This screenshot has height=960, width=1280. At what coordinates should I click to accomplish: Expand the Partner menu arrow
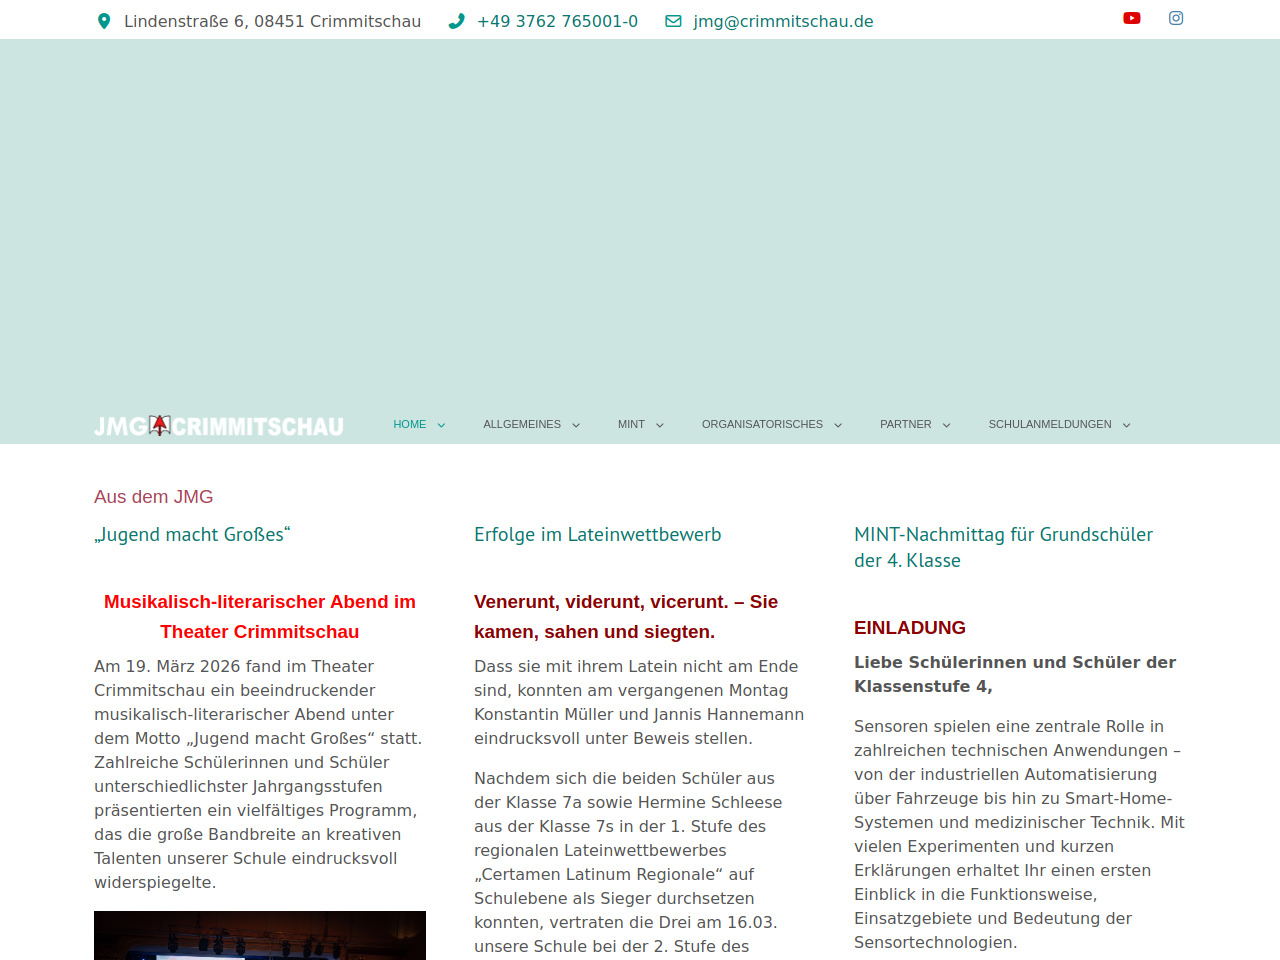(x=946, y=425)
